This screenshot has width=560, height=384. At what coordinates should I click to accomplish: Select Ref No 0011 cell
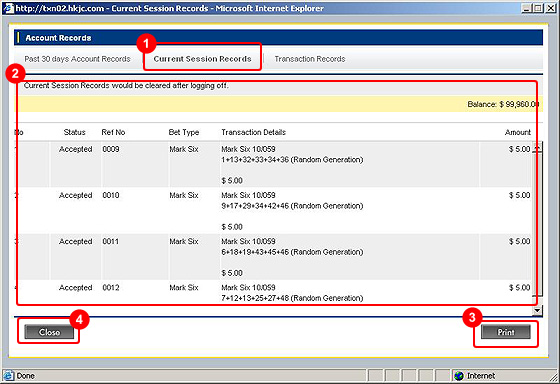(x=111, y=241)
